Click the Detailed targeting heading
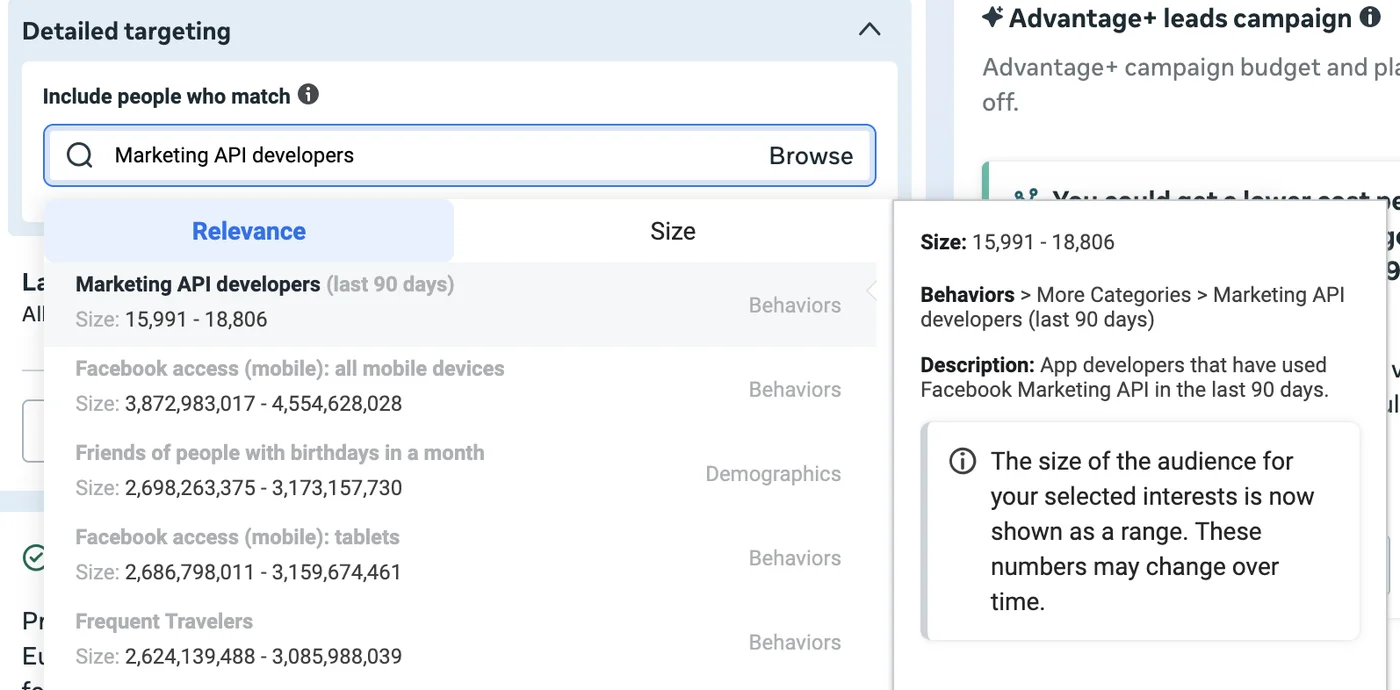 (x=126, y=31)
